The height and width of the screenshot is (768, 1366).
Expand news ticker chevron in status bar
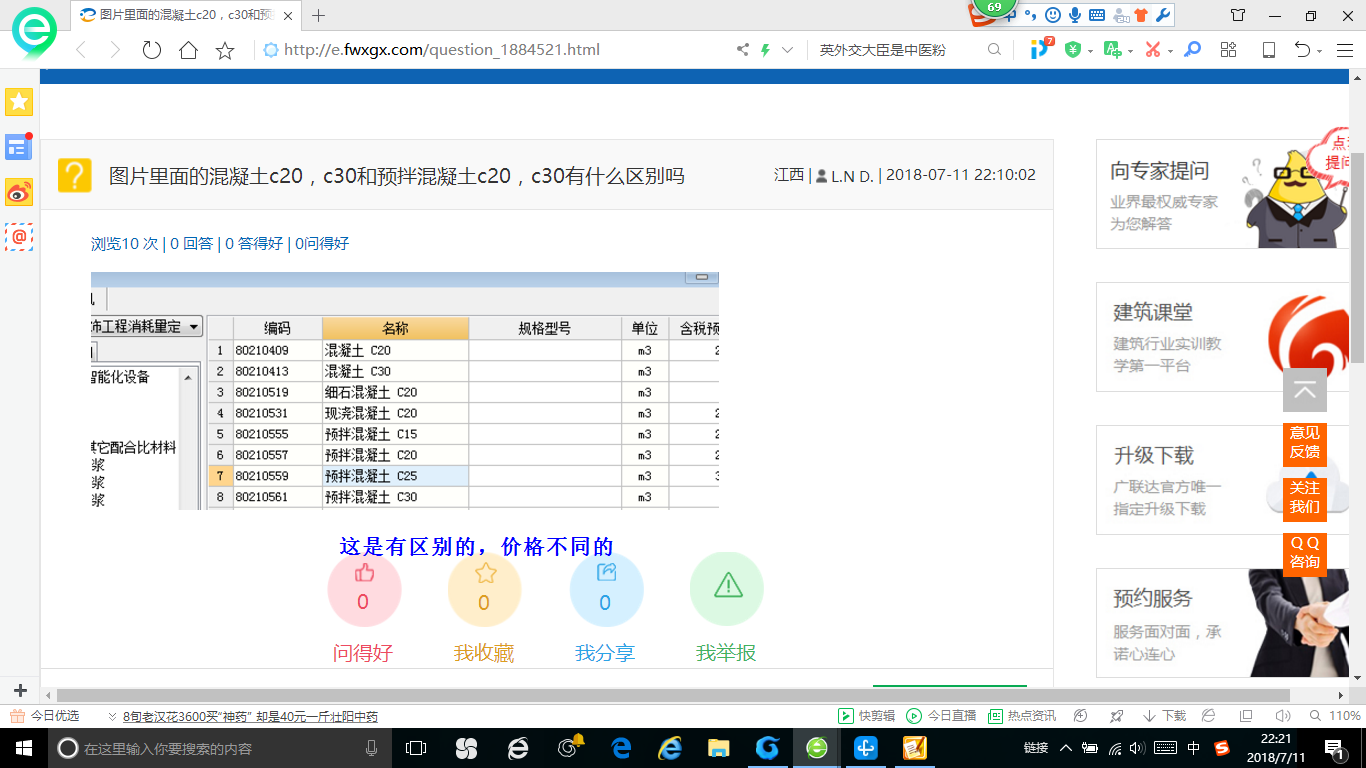click(x=112, y=716)
